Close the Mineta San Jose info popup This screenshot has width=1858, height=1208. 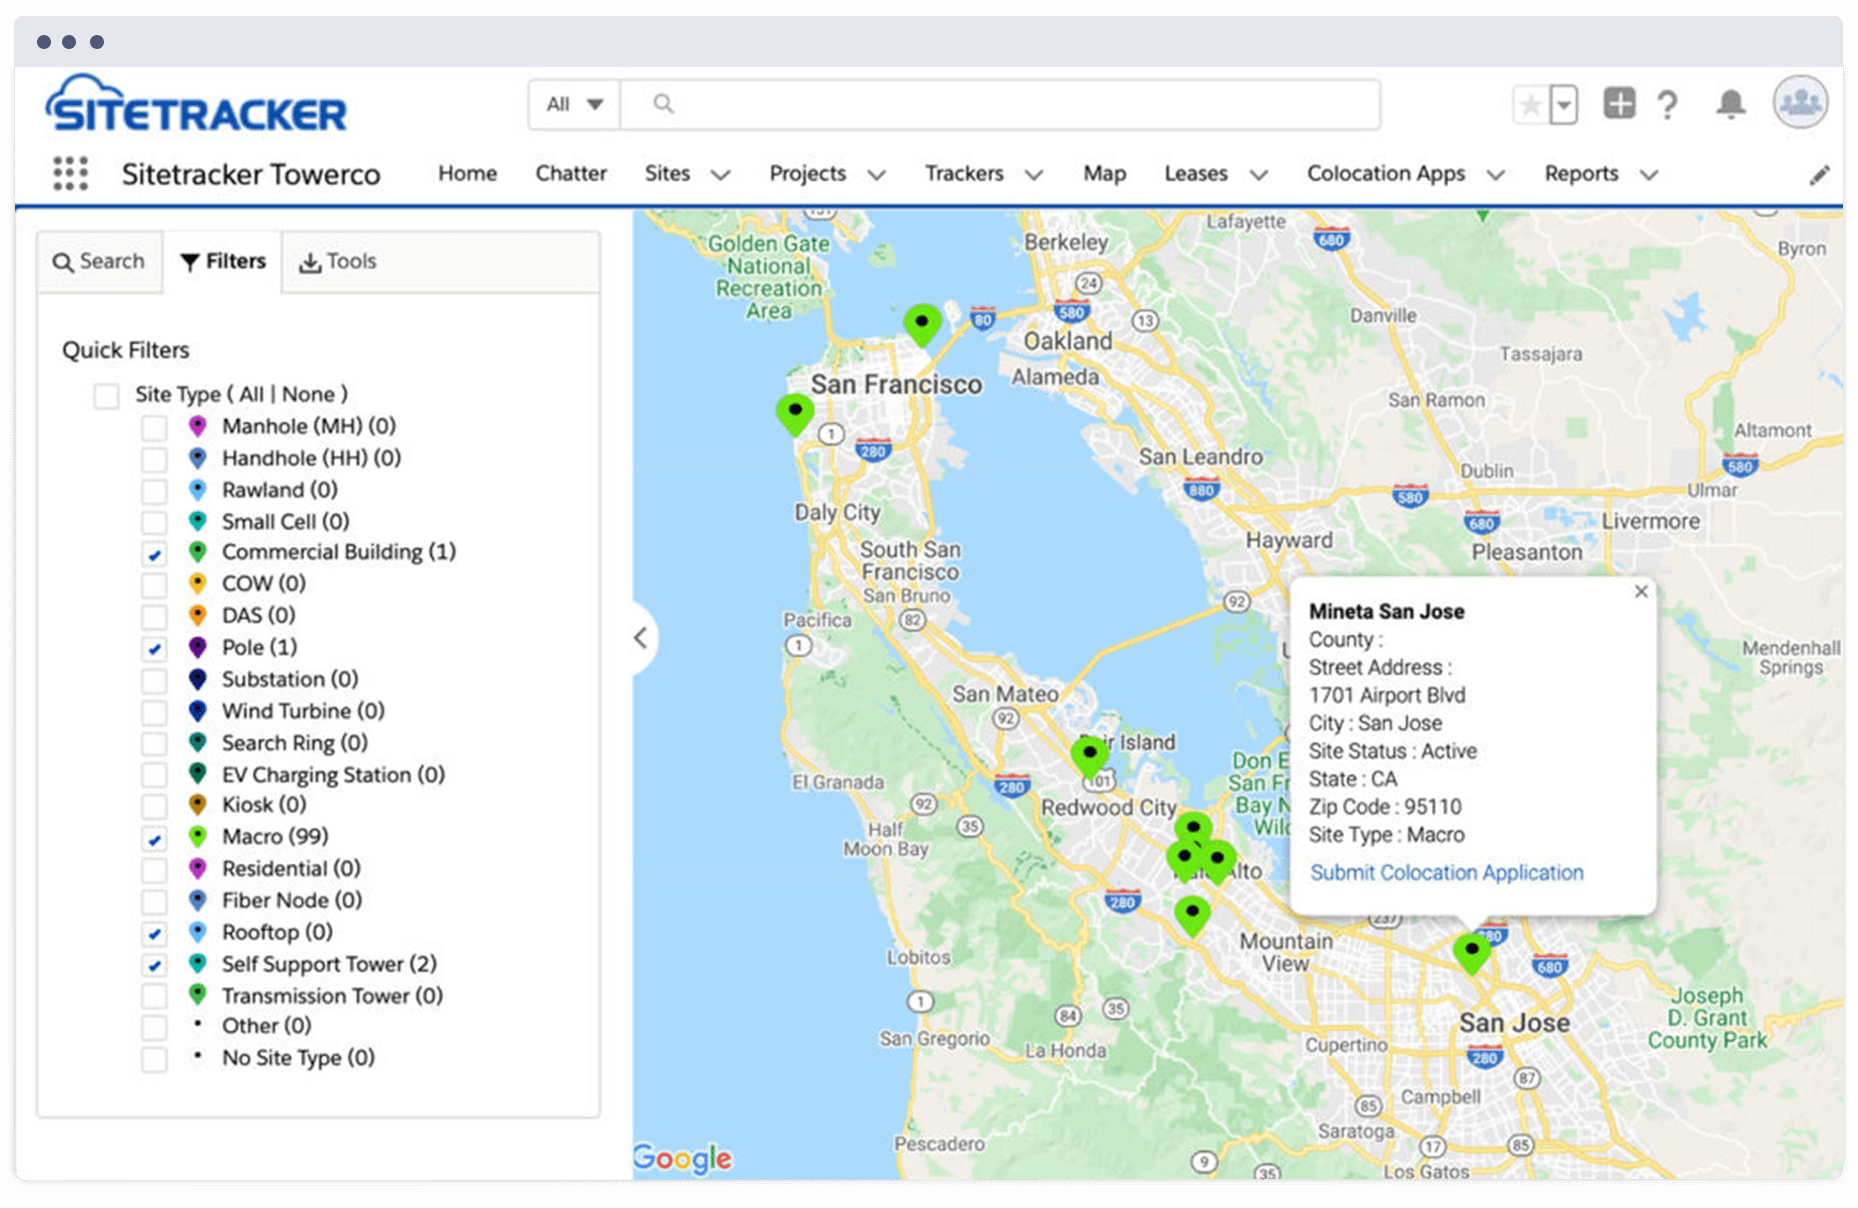1641,592
